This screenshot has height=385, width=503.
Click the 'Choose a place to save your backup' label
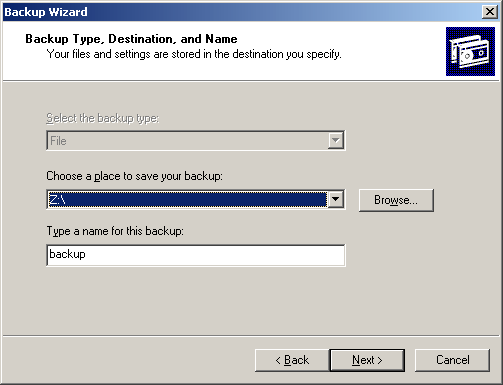pos(134,176)
